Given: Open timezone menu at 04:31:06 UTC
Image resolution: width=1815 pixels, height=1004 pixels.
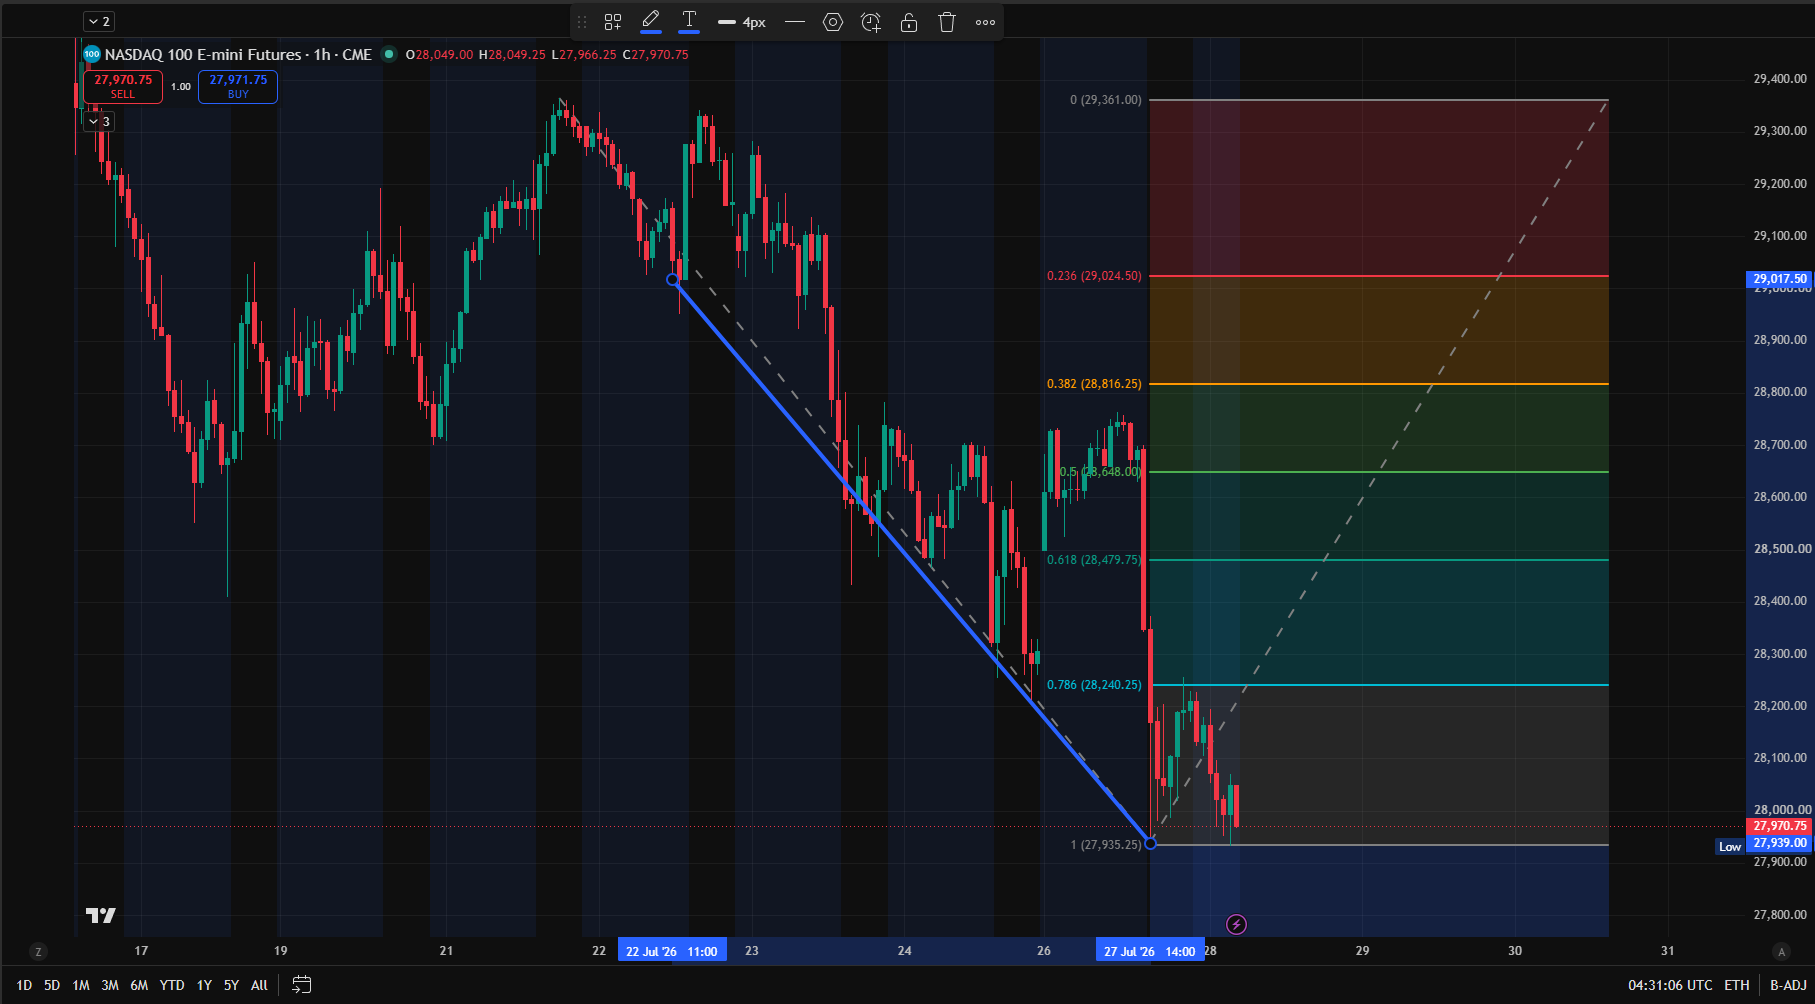Looking at the screenshot, I should tap(1670, 985).
